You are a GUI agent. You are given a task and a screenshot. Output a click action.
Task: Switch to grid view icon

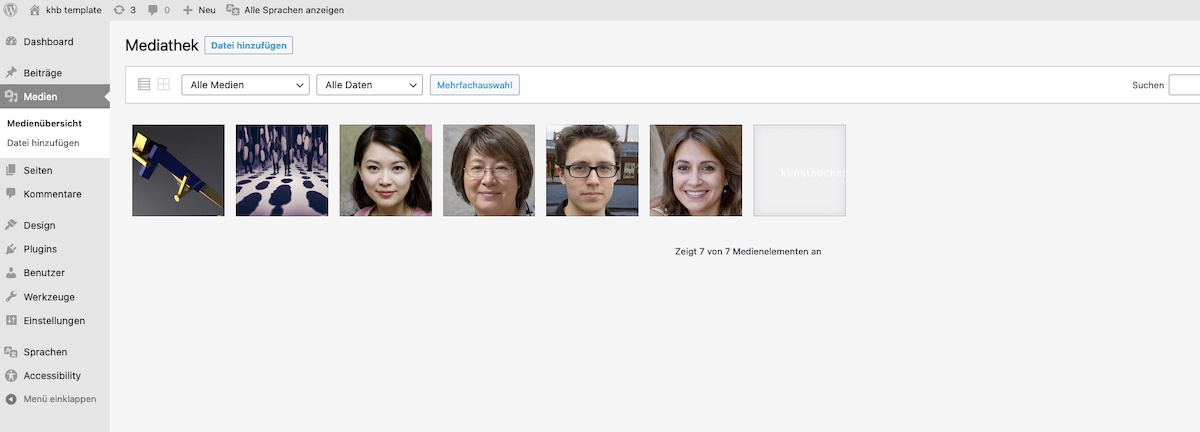[x=163, y=85]
